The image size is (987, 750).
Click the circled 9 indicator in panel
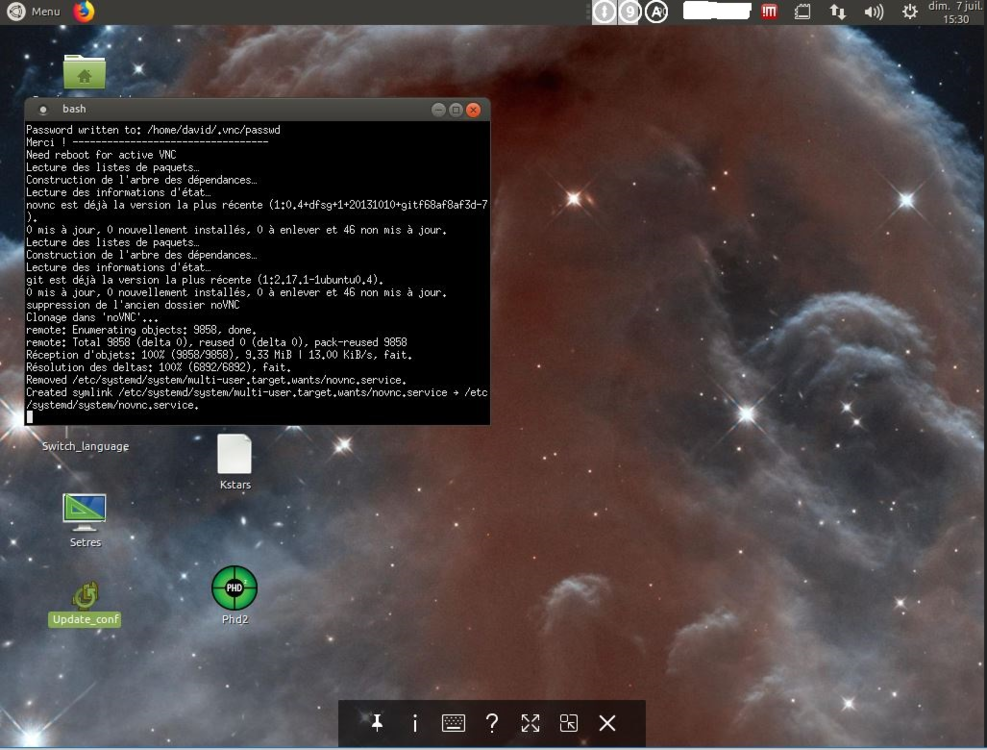(629, 12)
